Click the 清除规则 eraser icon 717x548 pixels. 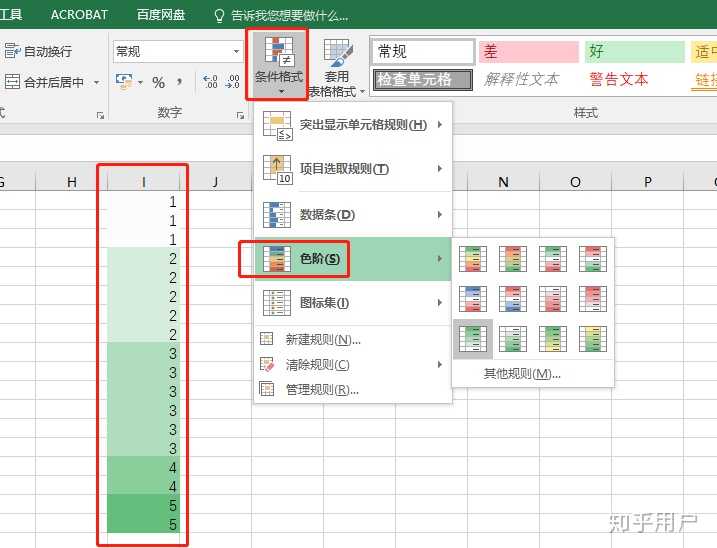pyautogui.click(x=267, y=364)
